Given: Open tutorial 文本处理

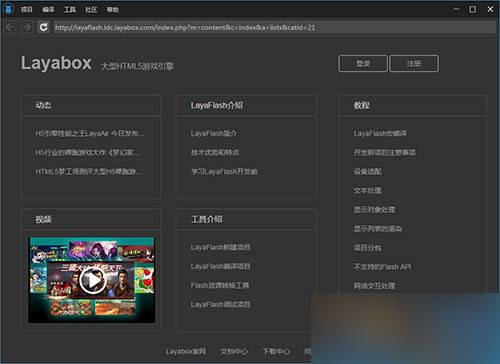Looking at the screenshot, I should click(x=367, y=191).
